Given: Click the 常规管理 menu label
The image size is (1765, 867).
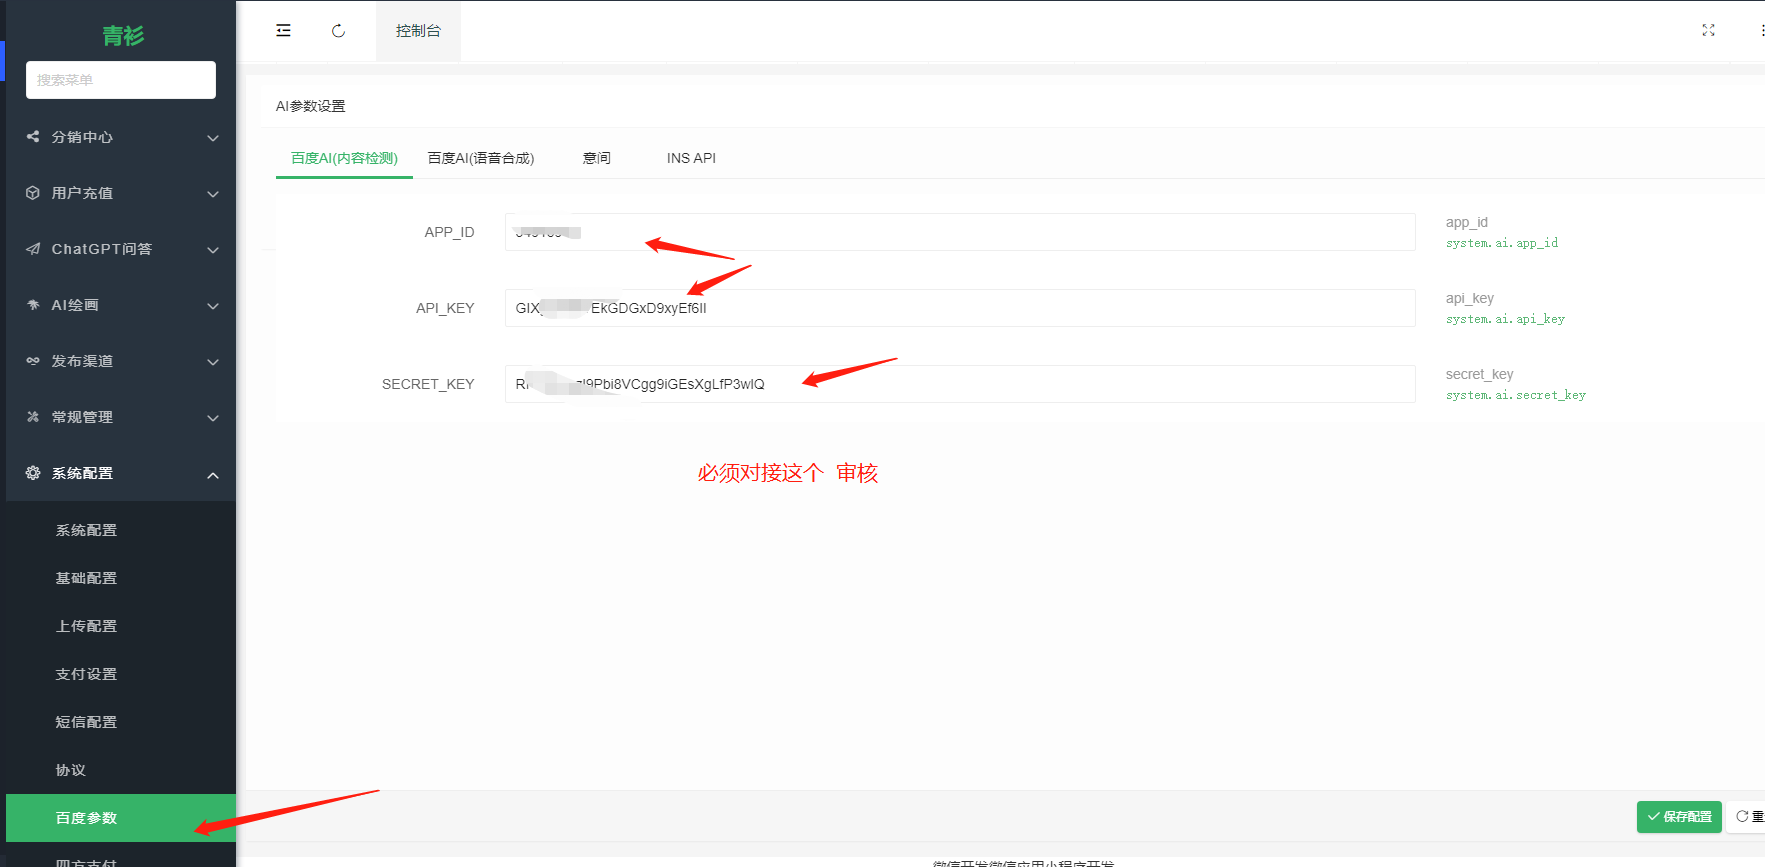Looking at the screenshot, I should [82, 417].
